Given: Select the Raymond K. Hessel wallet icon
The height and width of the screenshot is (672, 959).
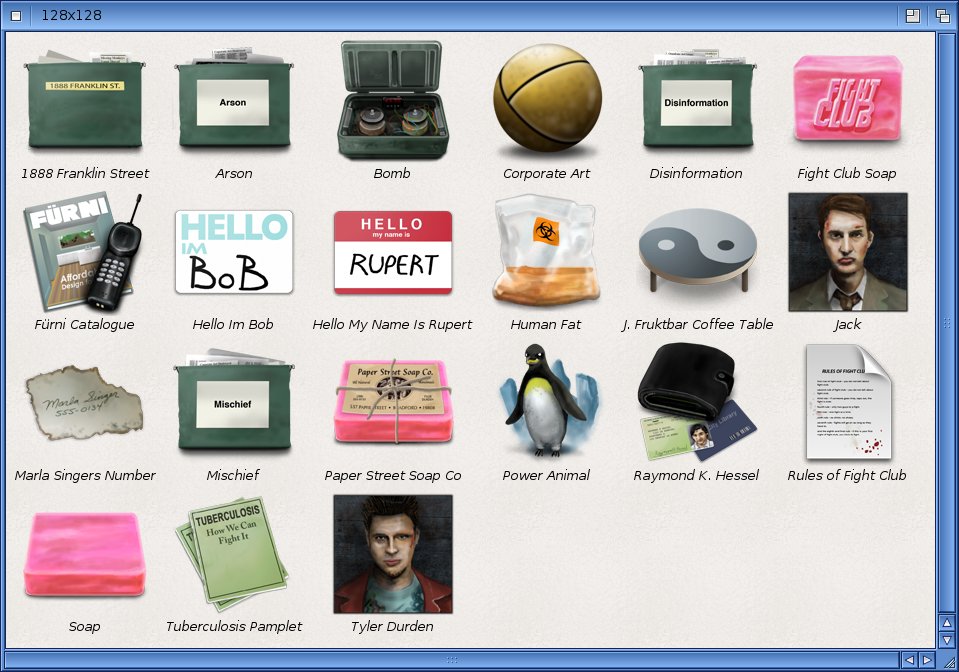Looking at the screenshot, I should click(x=697, y=402).
